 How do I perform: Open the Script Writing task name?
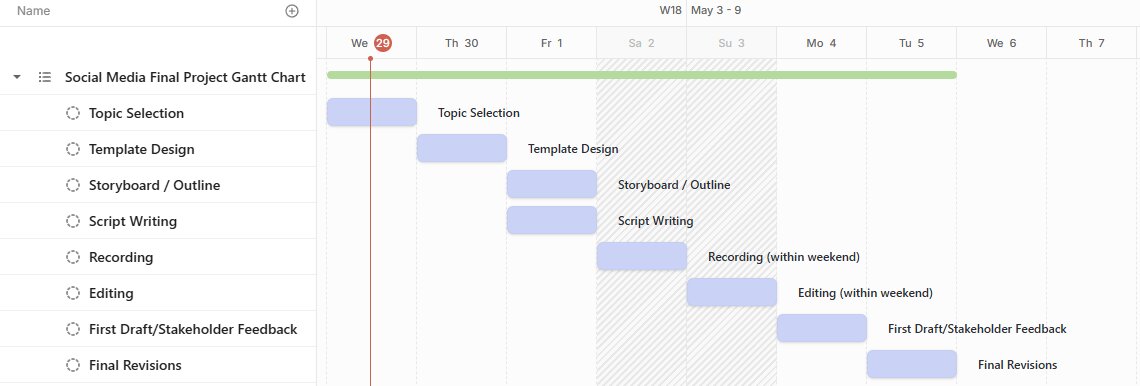(132, 221)
